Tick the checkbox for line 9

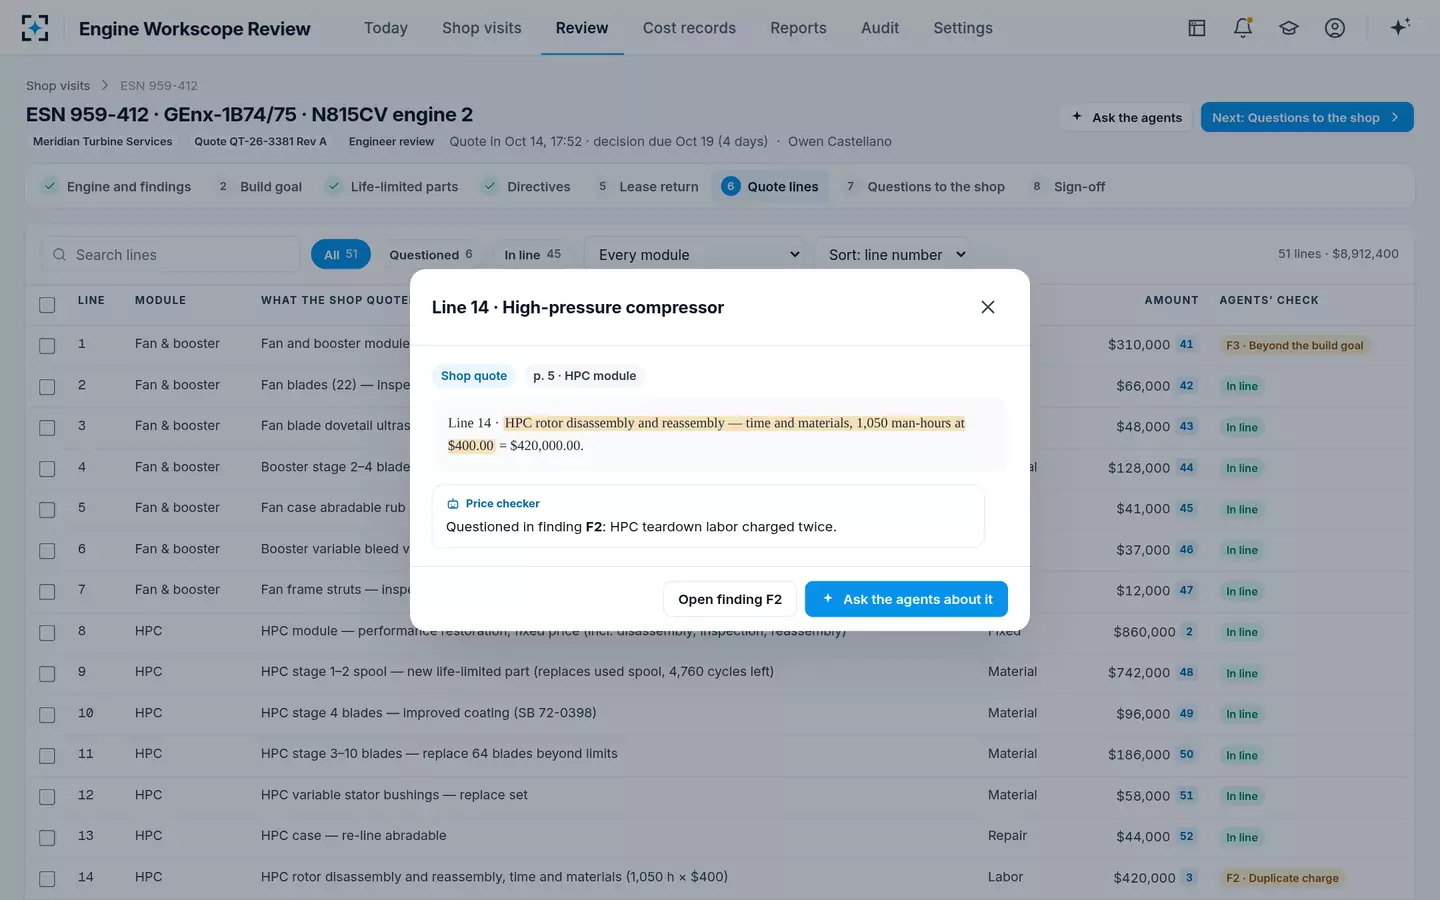point(47,673)
